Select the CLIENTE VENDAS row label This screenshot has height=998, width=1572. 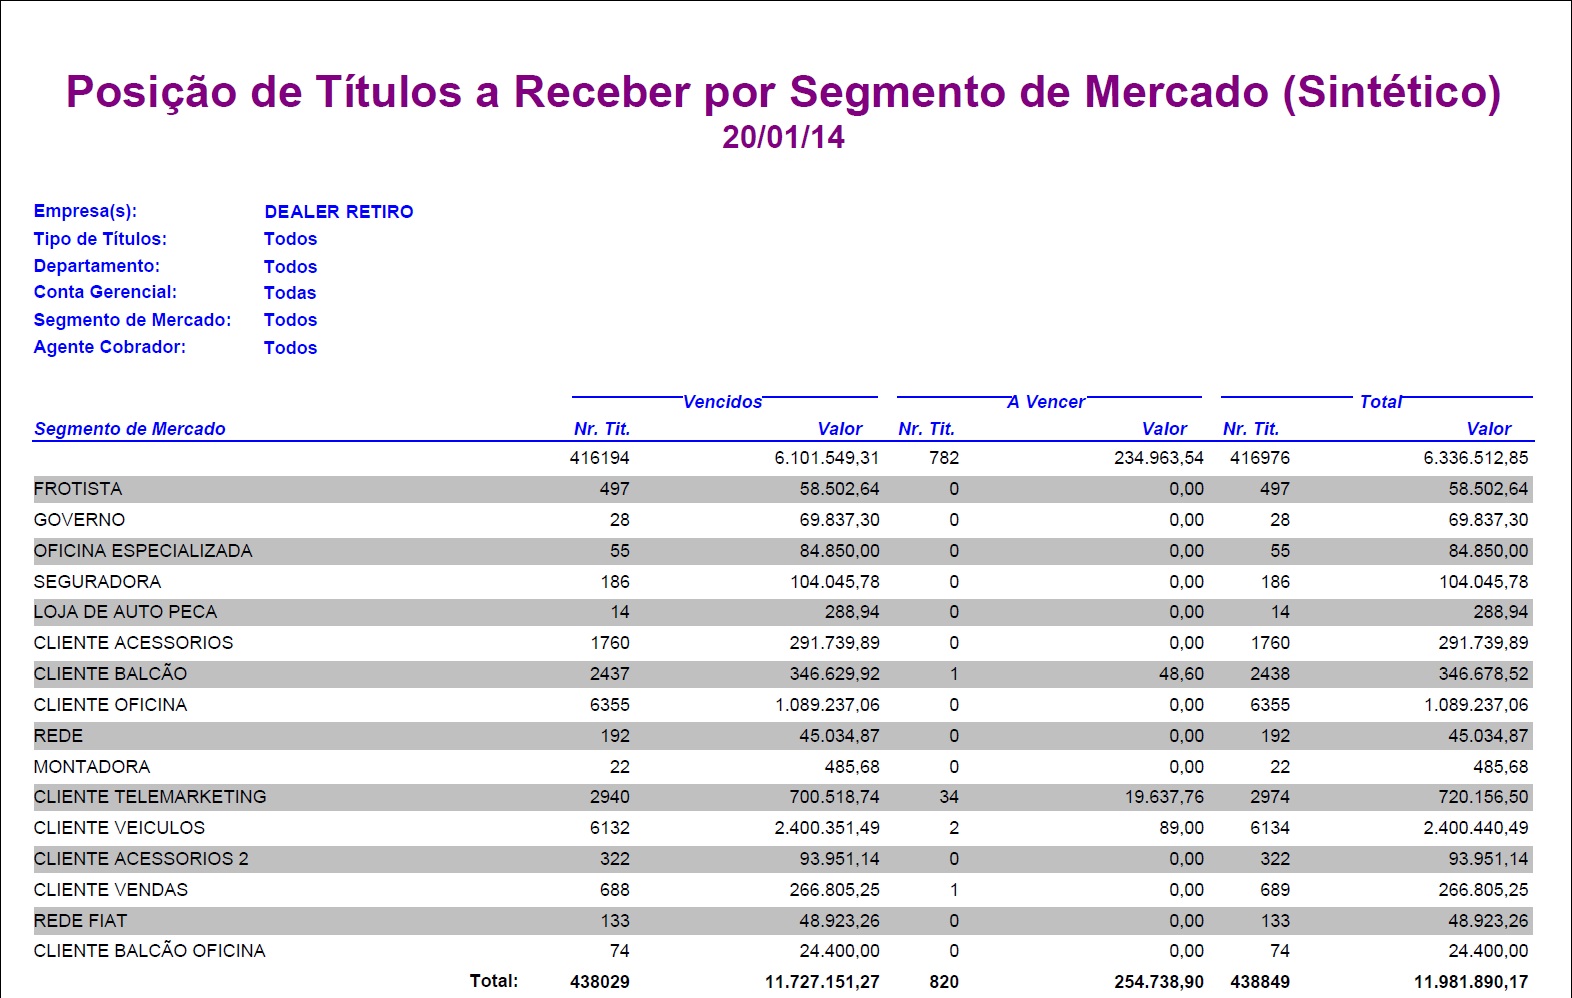coord(111,890)
